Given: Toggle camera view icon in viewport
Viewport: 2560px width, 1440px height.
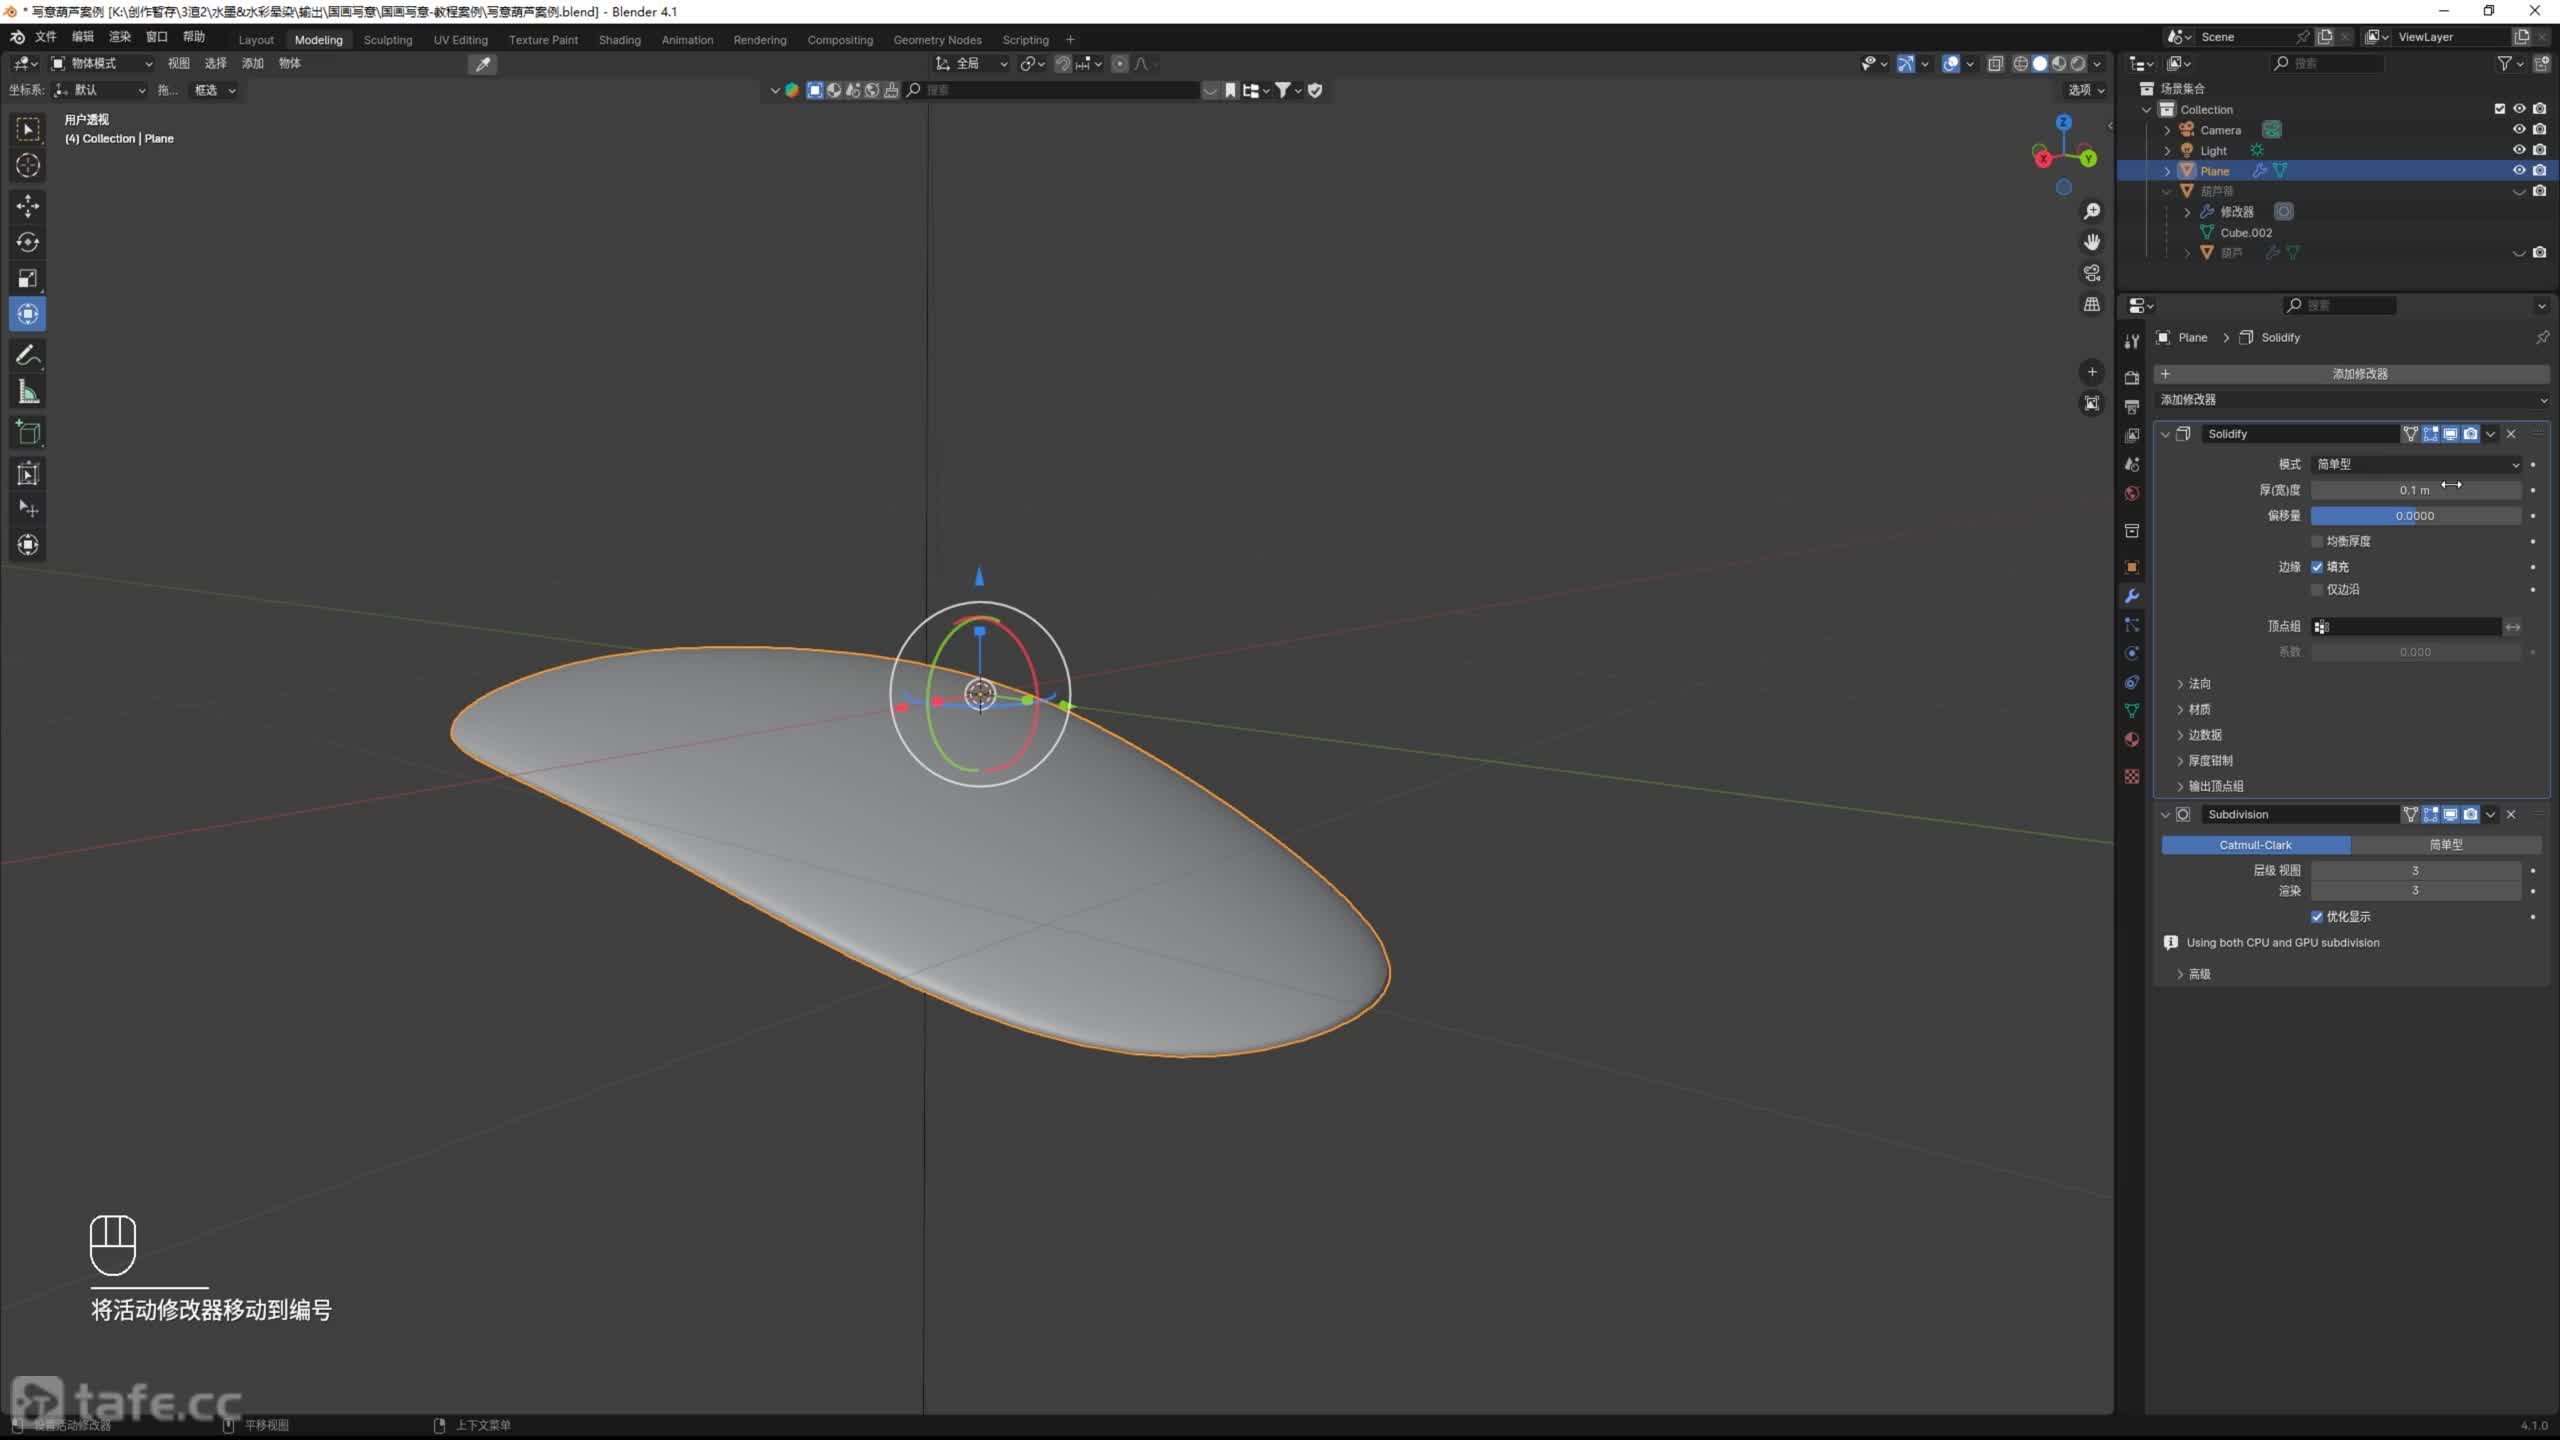Looking at the screenshot, I should tap(2091, 273).
